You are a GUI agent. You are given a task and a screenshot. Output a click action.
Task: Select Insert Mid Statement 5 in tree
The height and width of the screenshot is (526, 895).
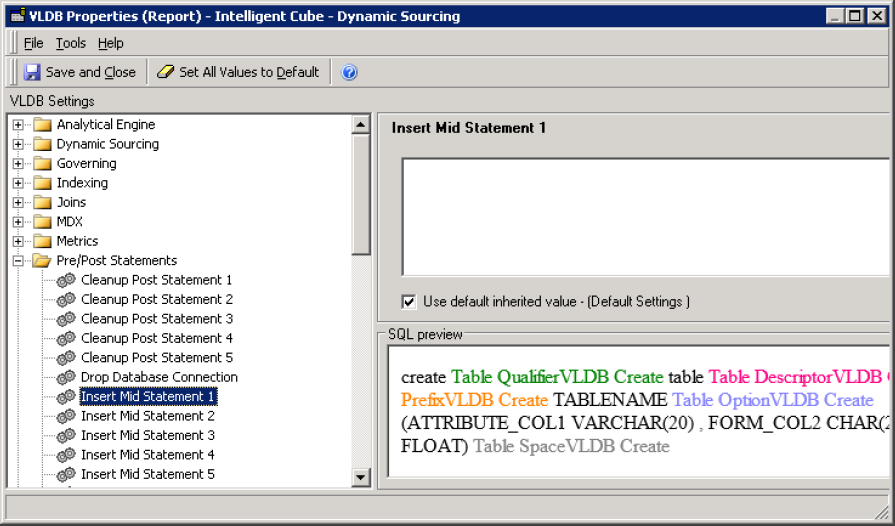pyautogui.click(x=147, y=474)
